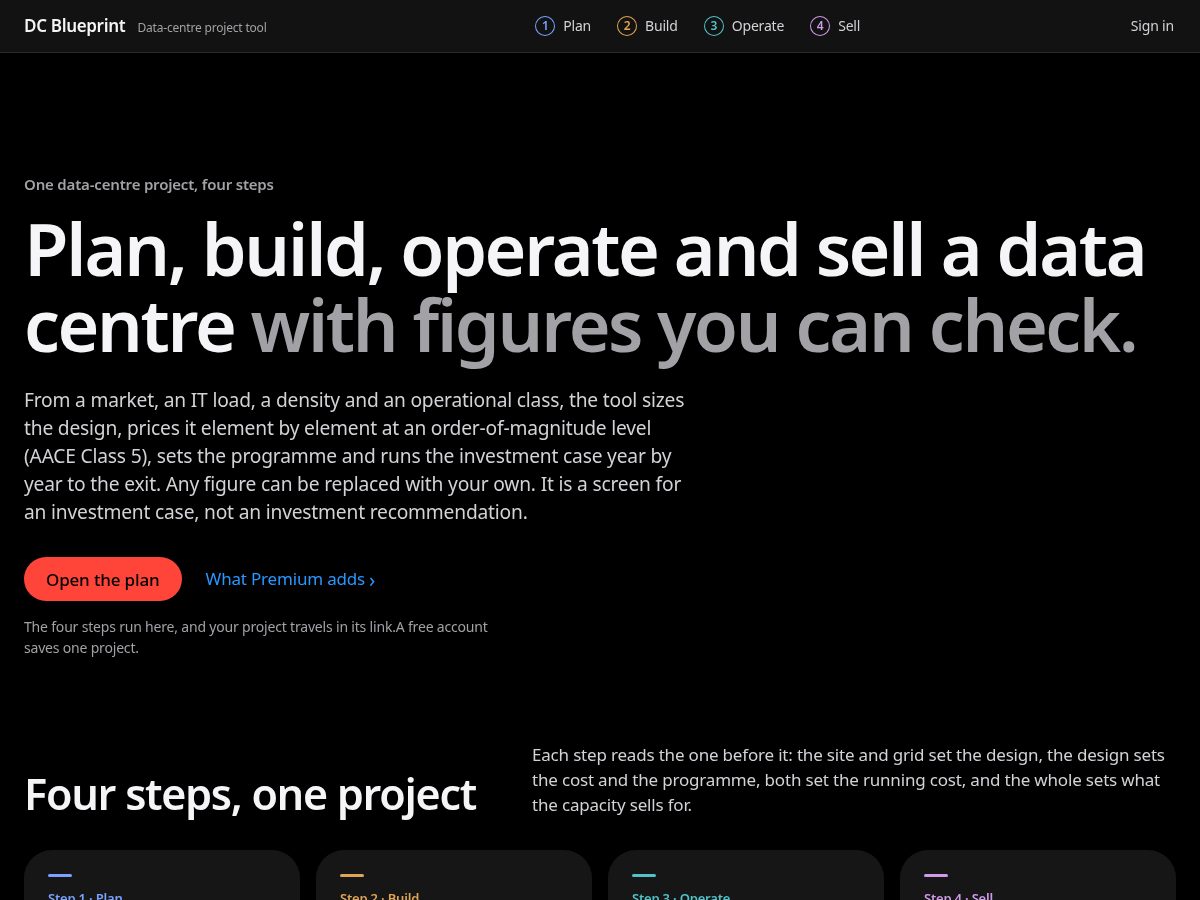Click the DC Blueprint logo
This screenshot has width=1200, height=900.
pos(75,26)
